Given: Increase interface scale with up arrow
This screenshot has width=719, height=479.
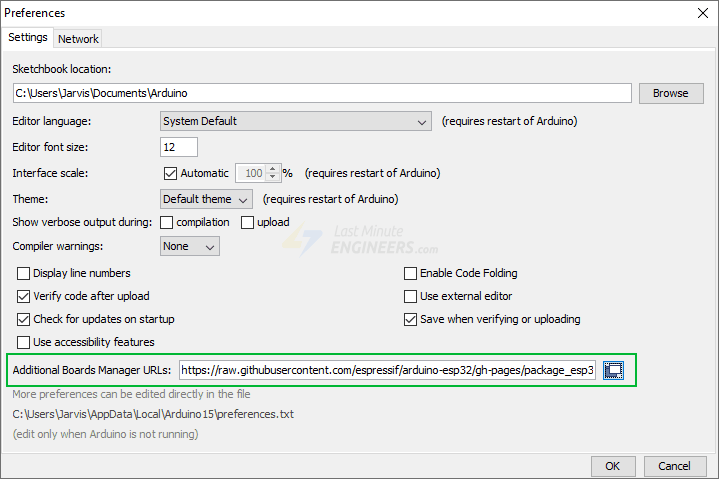Looking at the screenshot, I should click(x=273, y=169).
